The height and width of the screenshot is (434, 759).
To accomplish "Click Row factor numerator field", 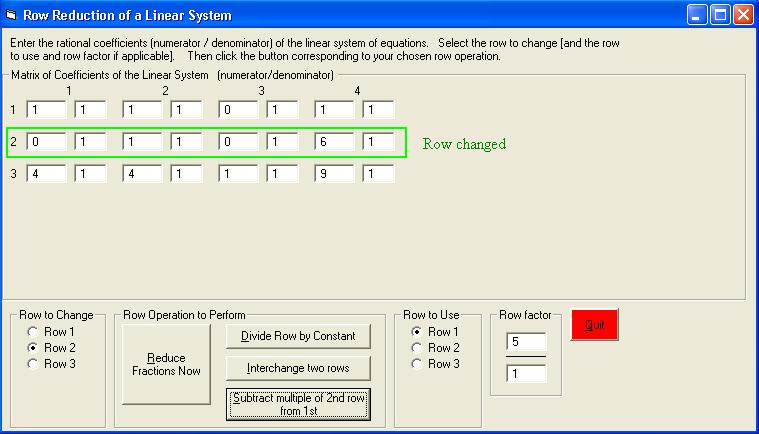I will [x=526, y=342].
